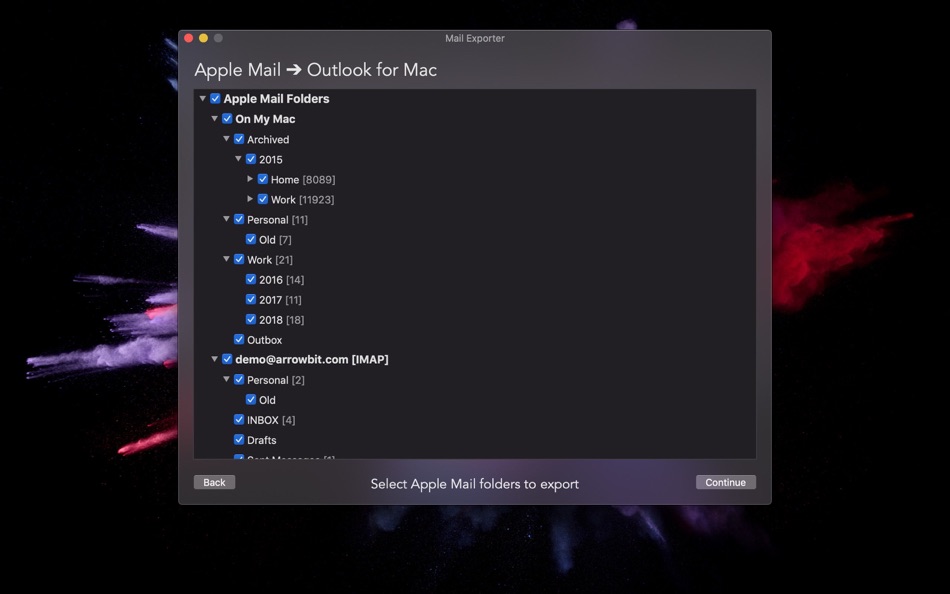Viewport: 950px width, 594px height.
Task: Collapse the On My Mac node
Action: [214, 118]
